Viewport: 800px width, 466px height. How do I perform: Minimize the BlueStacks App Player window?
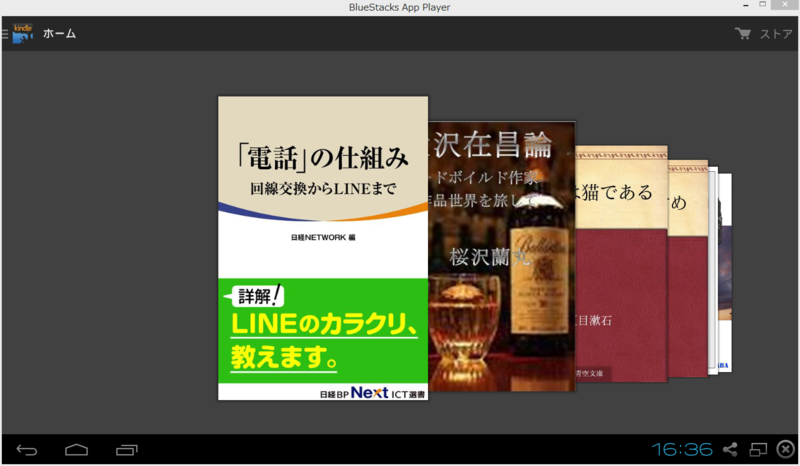pyautogui.click(x=745, y=5)
